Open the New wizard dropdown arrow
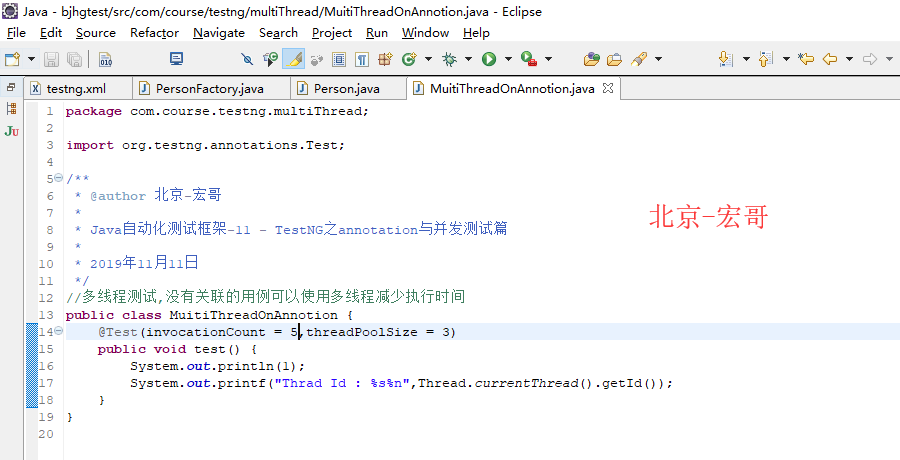900x460 pixels. click(31, 59)
